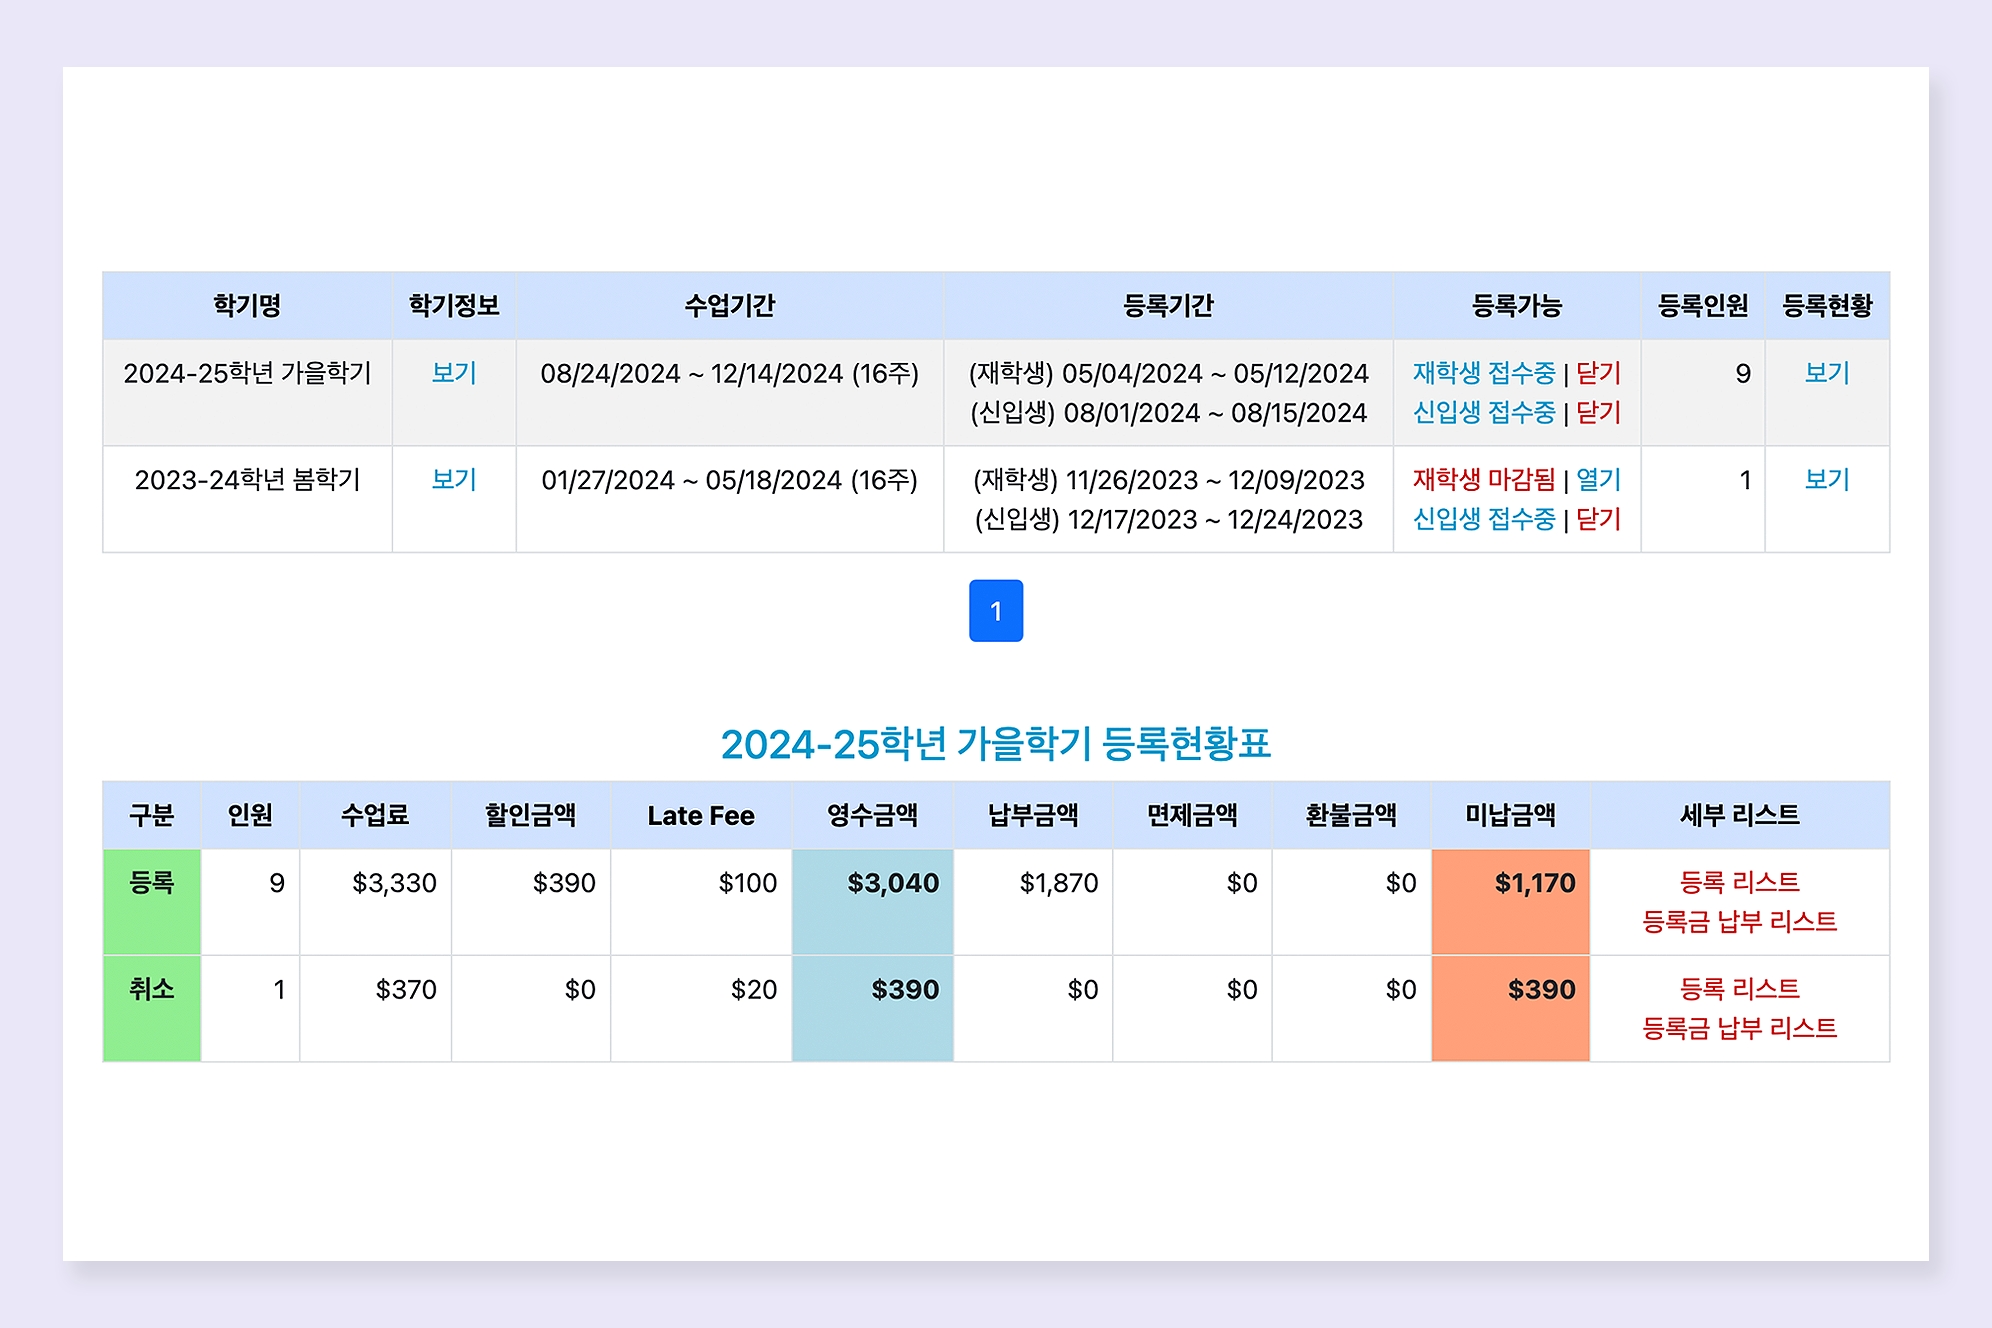
Task: Click page 1 pagination button
Action: pos(995,610)
